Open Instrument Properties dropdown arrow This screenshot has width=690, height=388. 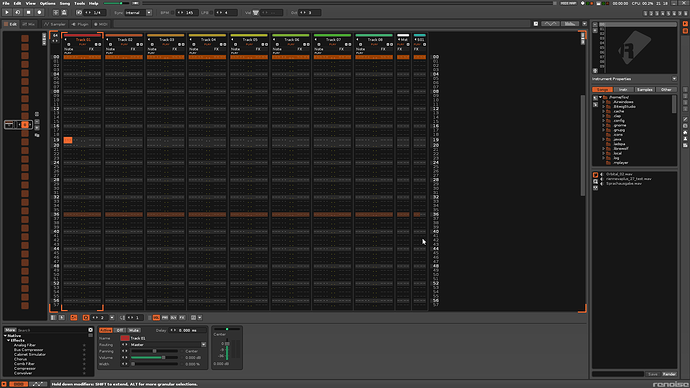click(x=674, y=79)
